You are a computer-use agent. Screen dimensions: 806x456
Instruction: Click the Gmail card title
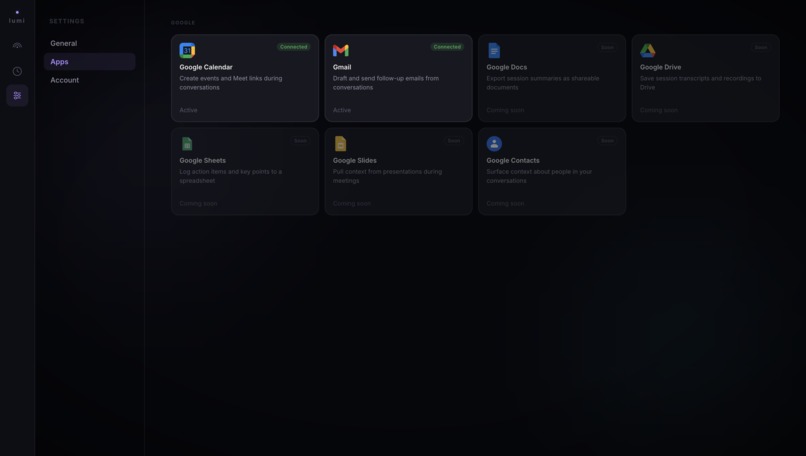[342, 67]
